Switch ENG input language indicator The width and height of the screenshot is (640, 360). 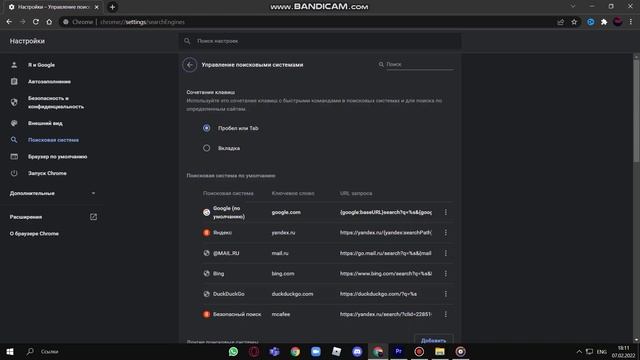(x=602, y=351)
